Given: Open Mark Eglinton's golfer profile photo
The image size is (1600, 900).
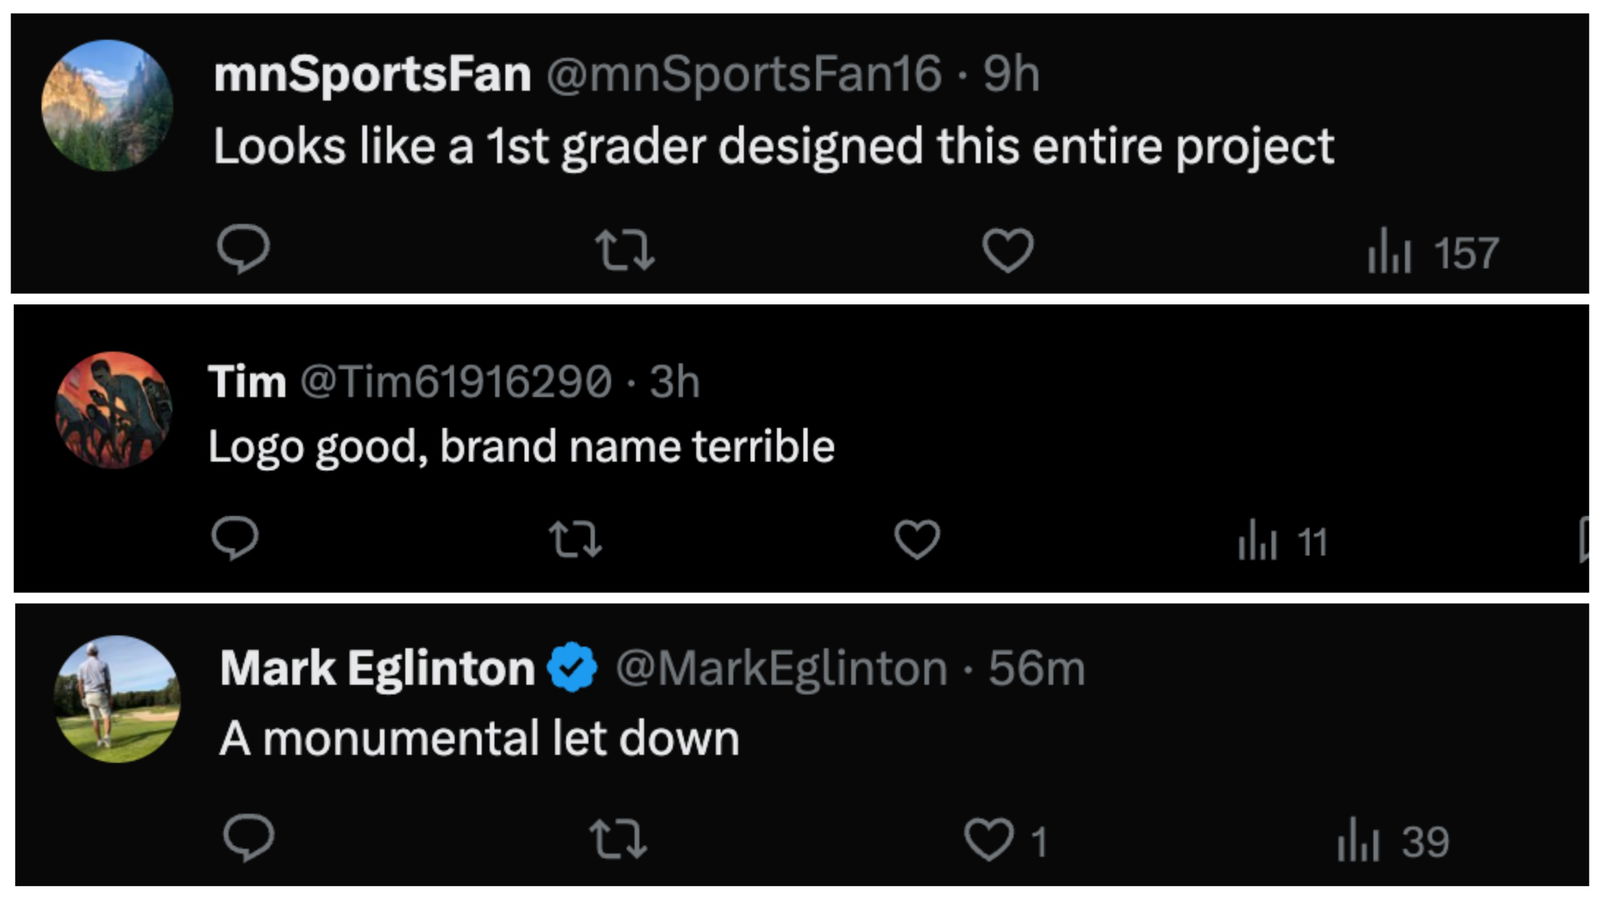Looking at the screenshot, I should click(x=117, y=699).
